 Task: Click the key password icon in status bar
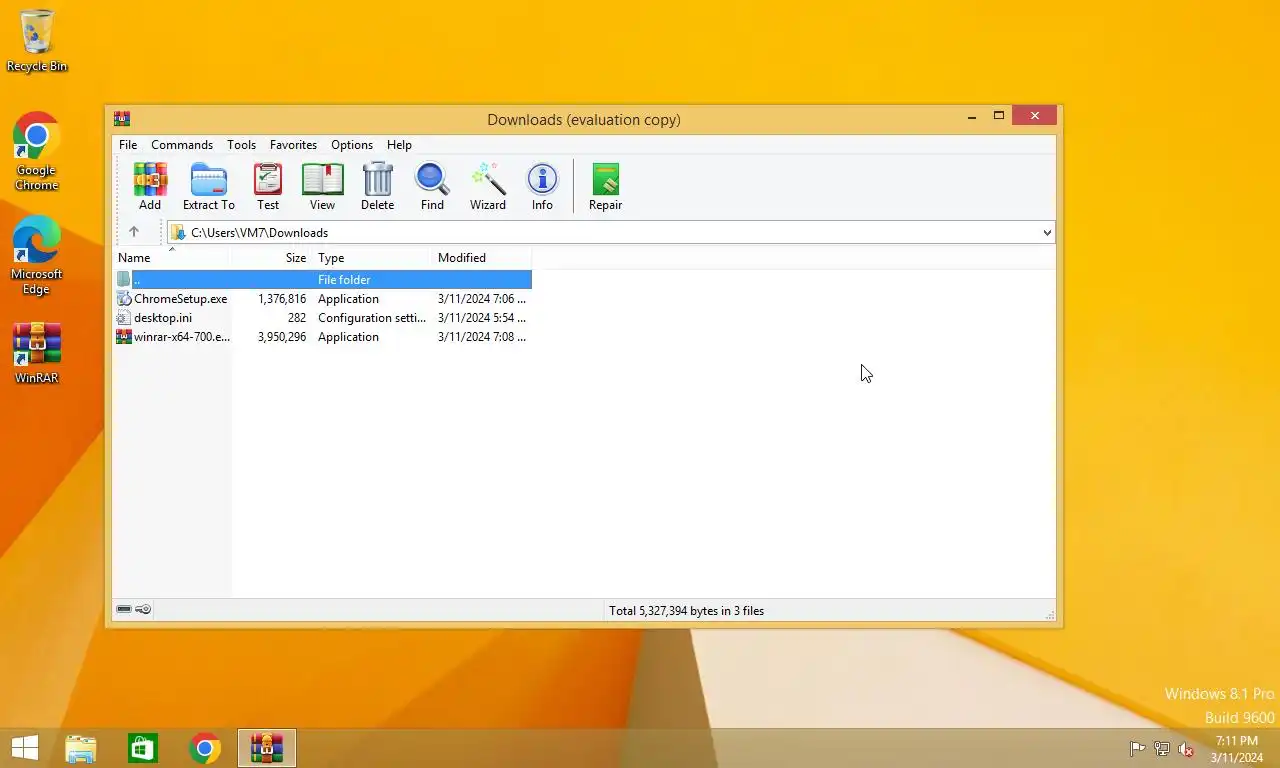point(143,609)
